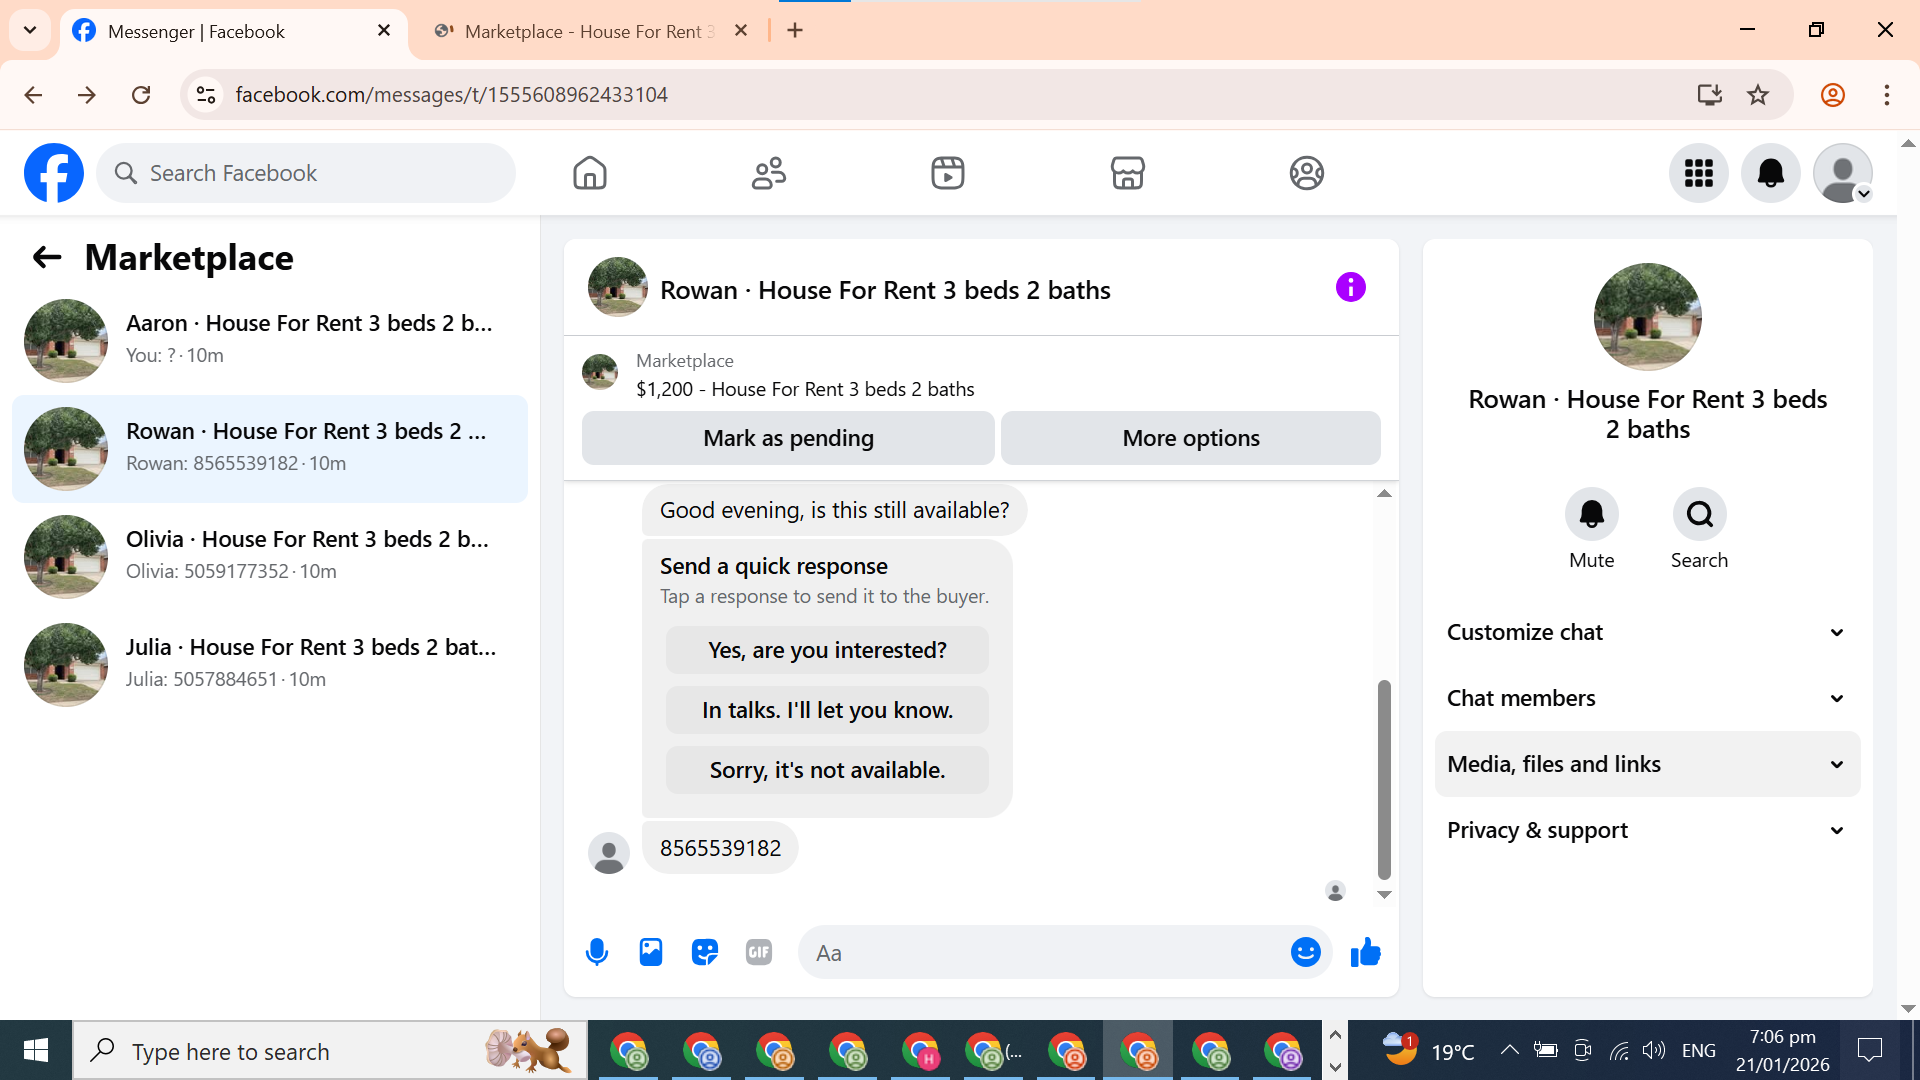Image resolution: width=1920 pixels, height=1080 pixels.
Task: Open the GIF picker icon
Action: click(x=759, y=952)
